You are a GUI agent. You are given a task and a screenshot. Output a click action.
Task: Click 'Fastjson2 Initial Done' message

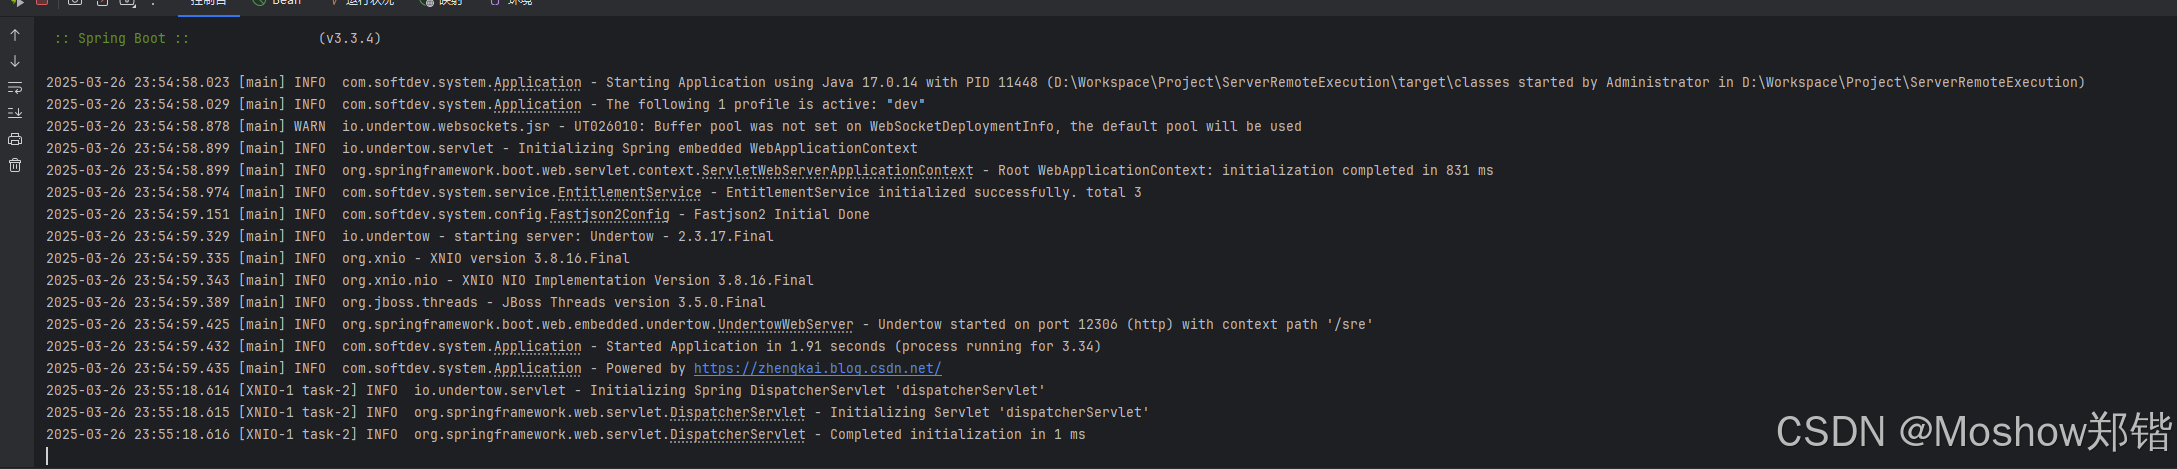(782, 215)
